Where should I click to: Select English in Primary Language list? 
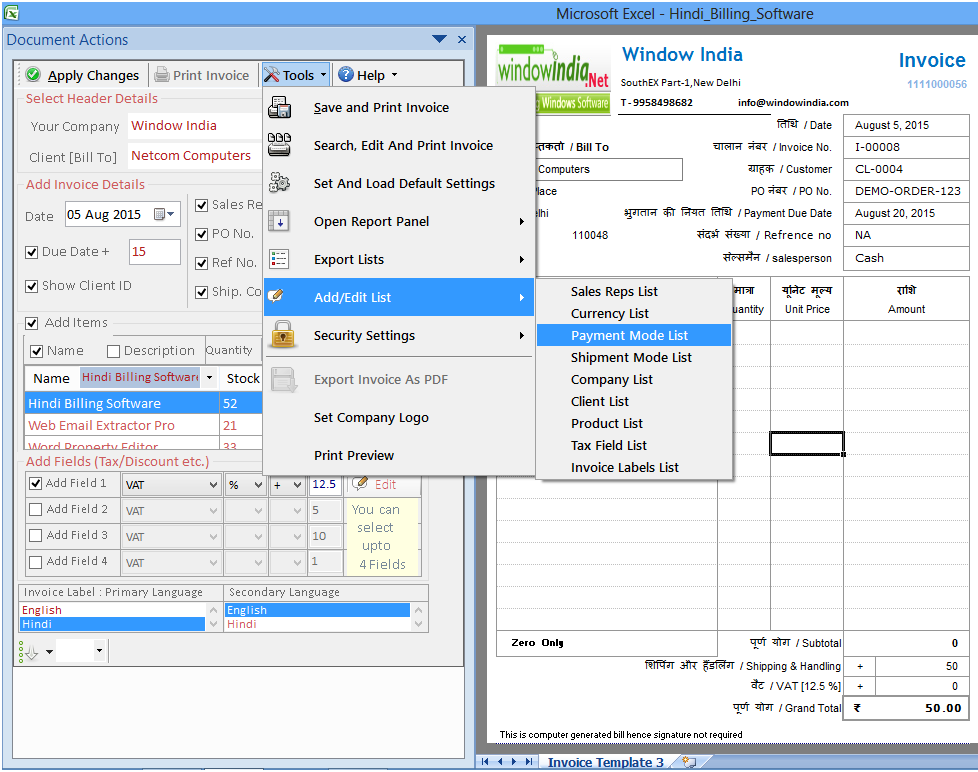tap(112, 610)
